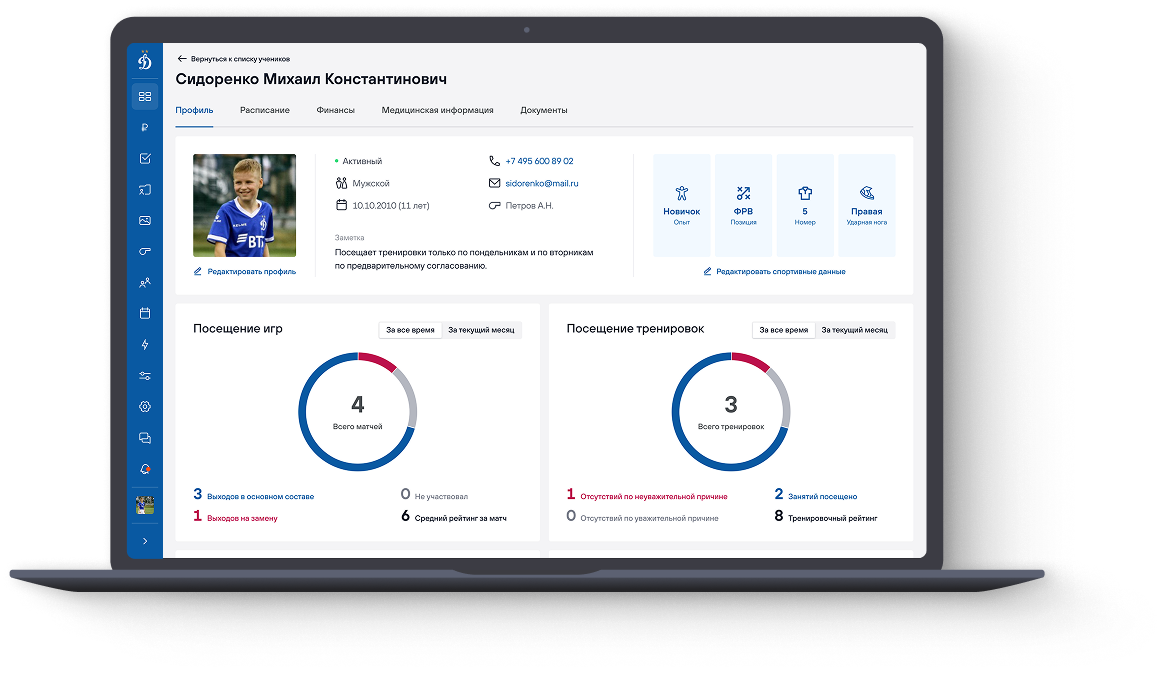Image resolution: width=1165 pixels, height=683 pixels.
Task: Open the dashboard grid icon in sidebar
Action: [145, 96]
